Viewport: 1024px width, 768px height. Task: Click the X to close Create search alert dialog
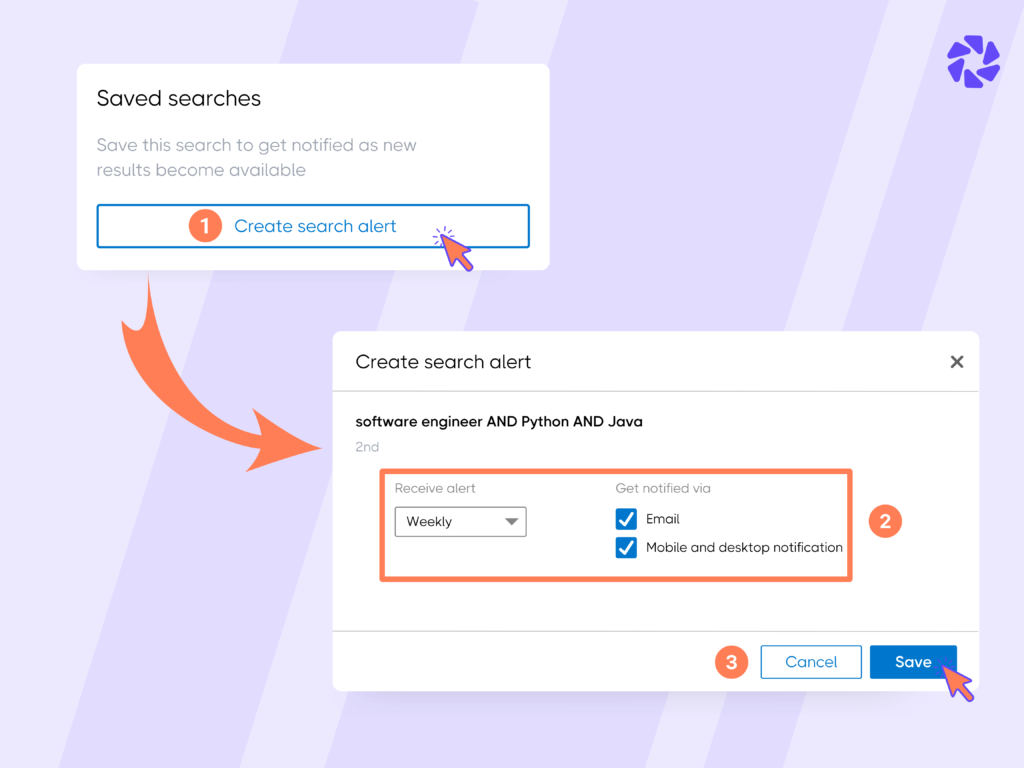pyautogui.click(x=957, y=362)
